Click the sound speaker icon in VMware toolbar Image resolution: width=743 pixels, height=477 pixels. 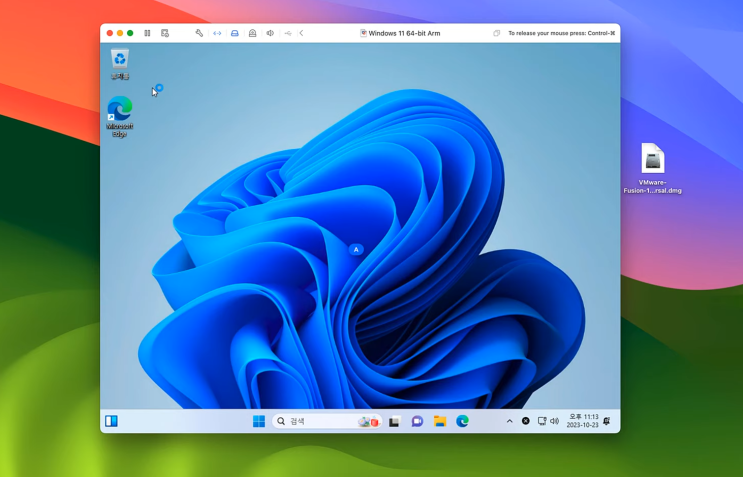[x=270, y=33]
